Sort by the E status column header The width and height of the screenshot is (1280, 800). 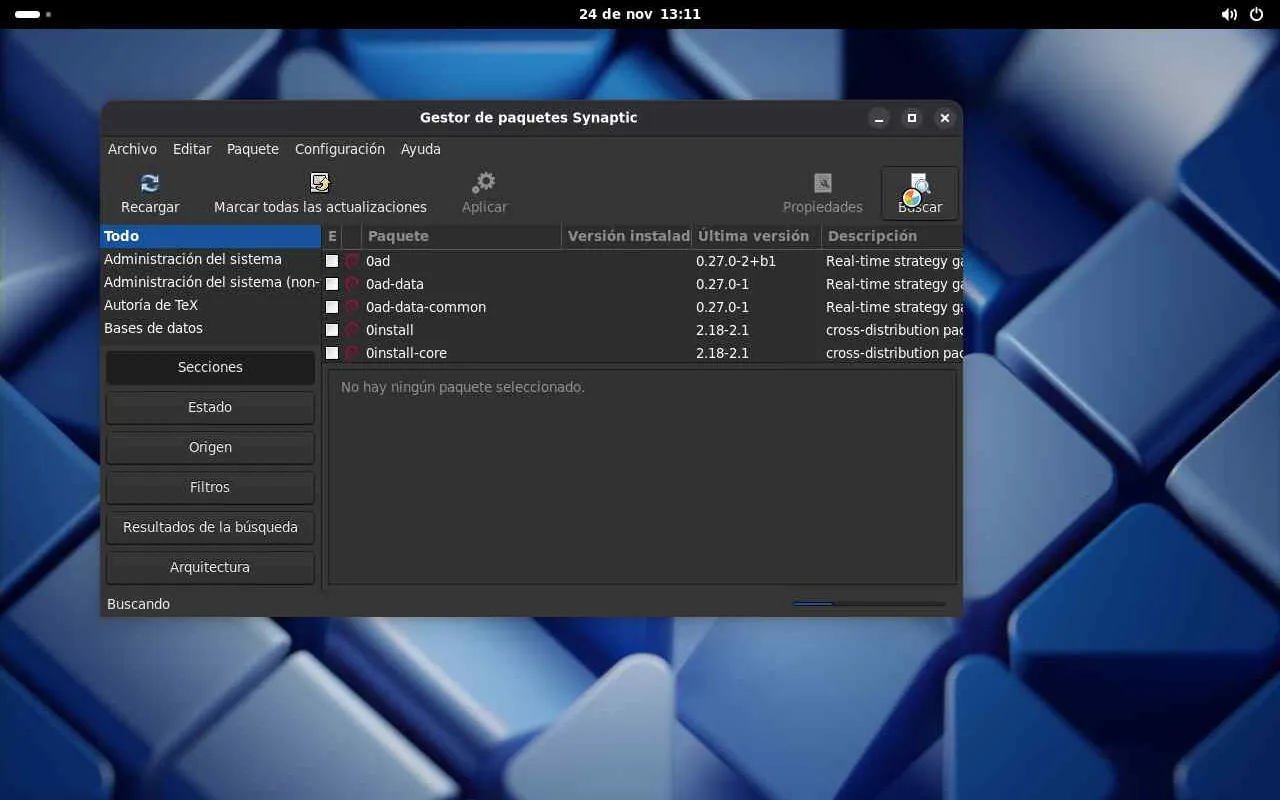(x=332, y=236)
